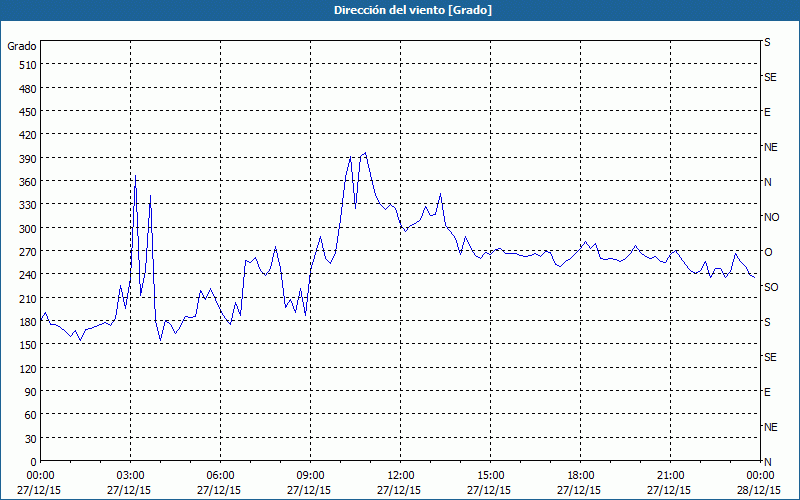800x500 pixels.
Task: Click the 28/12/15 date label
Action: pyautogui.click(x=759, y=490)
